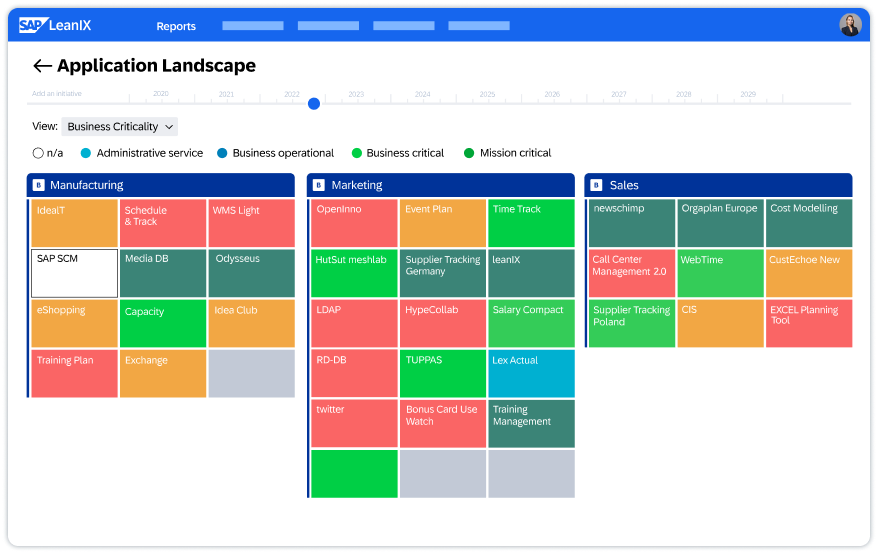Jump to 2025 on the timeline
This screenshot has width=876, height=552.
[487, 94]
